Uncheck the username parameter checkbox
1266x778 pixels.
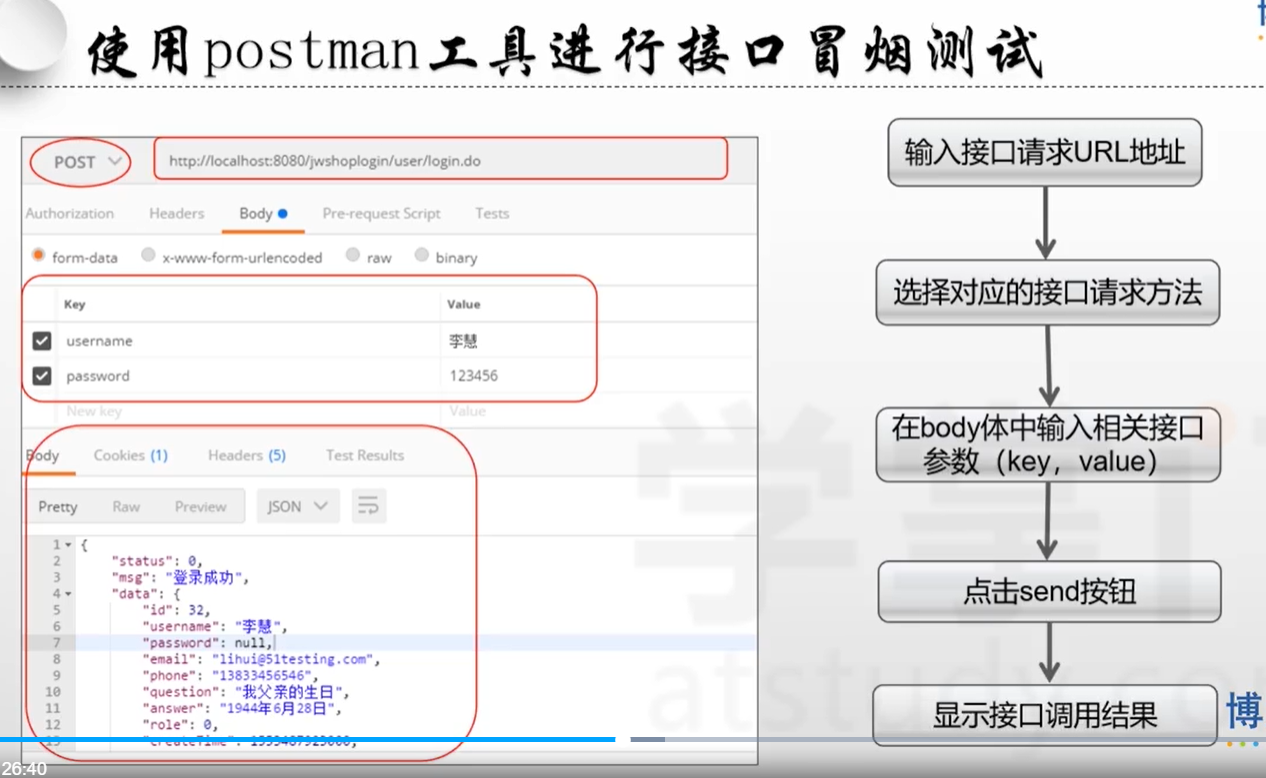point(41,341)
